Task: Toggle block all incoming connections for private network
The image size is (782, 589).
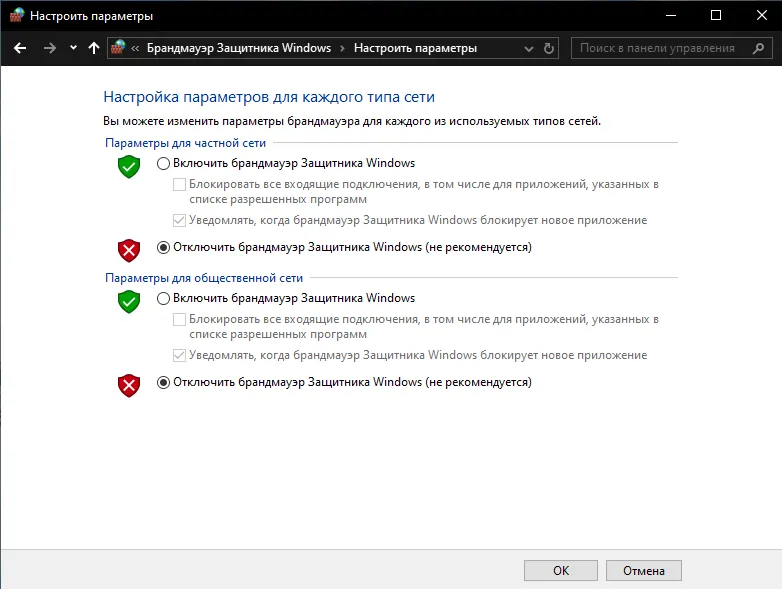Action: coord(180,185)
